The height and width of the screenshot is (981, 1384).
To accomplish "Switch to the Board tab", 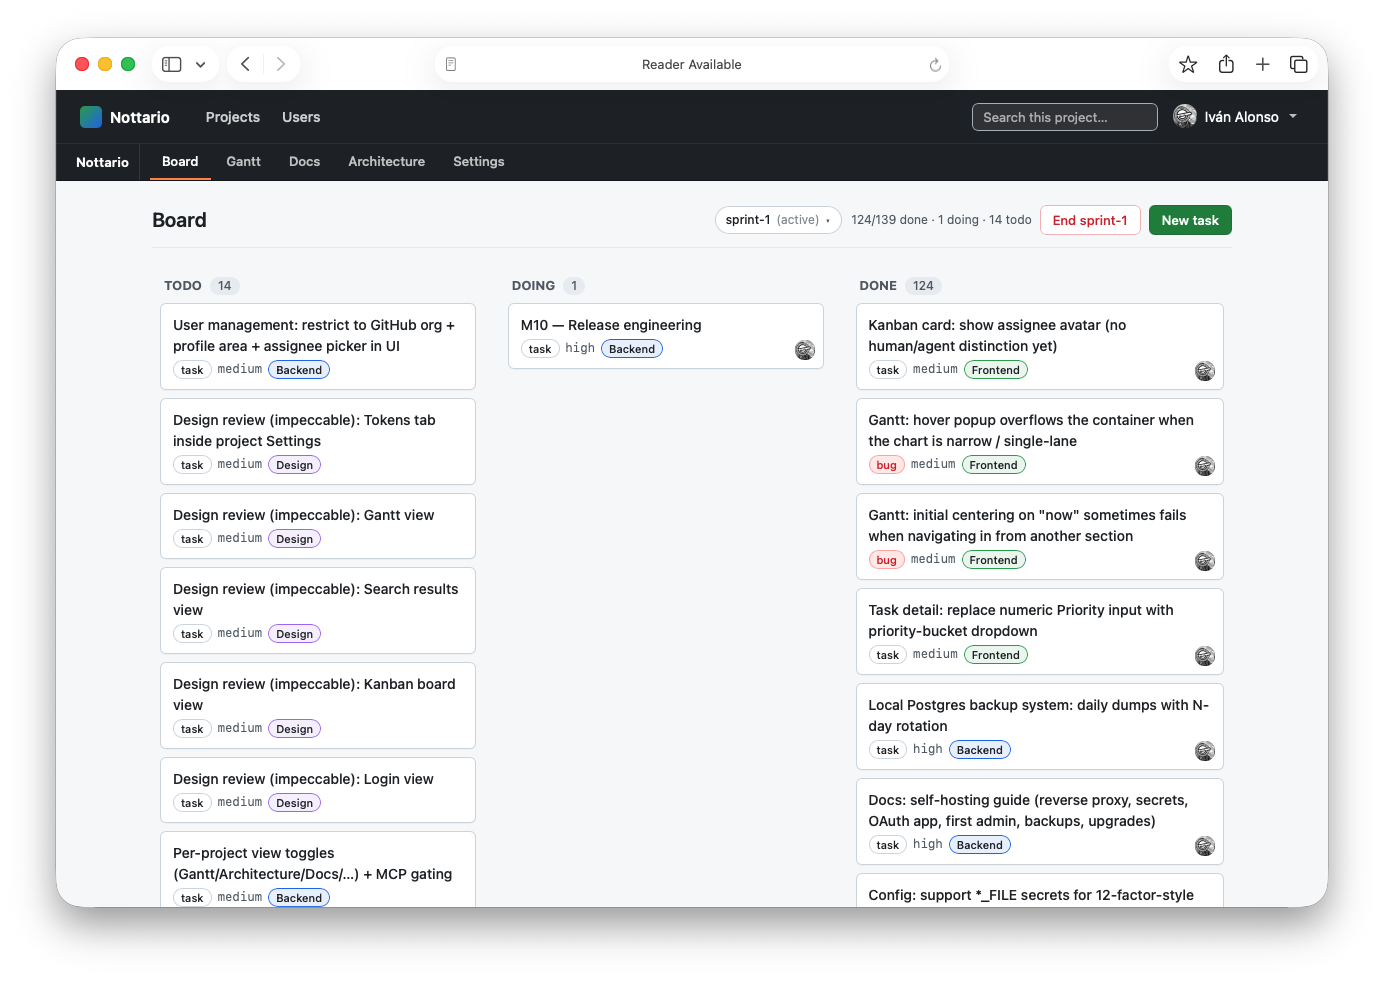I will 180,161.
